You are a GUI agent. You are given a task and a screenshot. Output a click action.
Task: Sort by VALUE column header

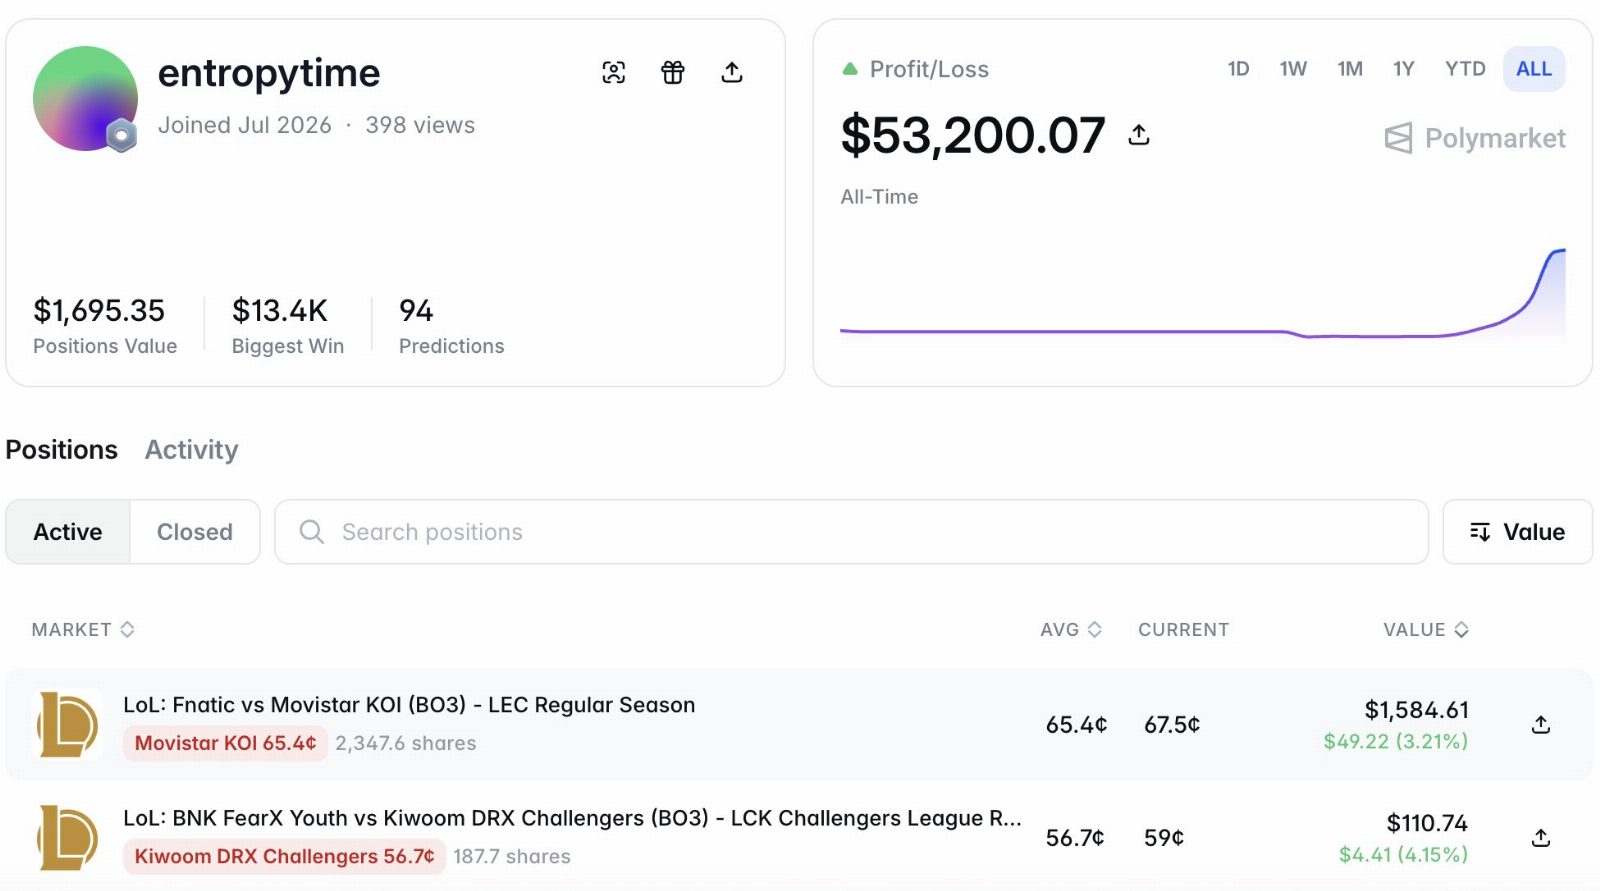[1426, 630]
